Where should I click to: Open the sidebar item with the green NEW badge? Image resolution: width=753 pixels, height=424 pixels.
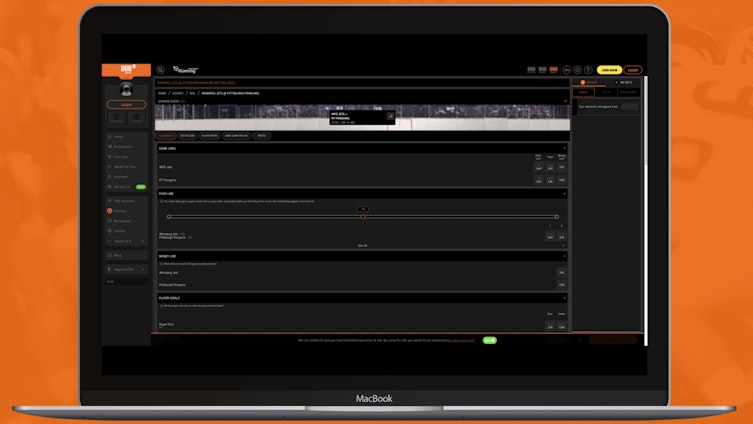[x=126, y=187]
